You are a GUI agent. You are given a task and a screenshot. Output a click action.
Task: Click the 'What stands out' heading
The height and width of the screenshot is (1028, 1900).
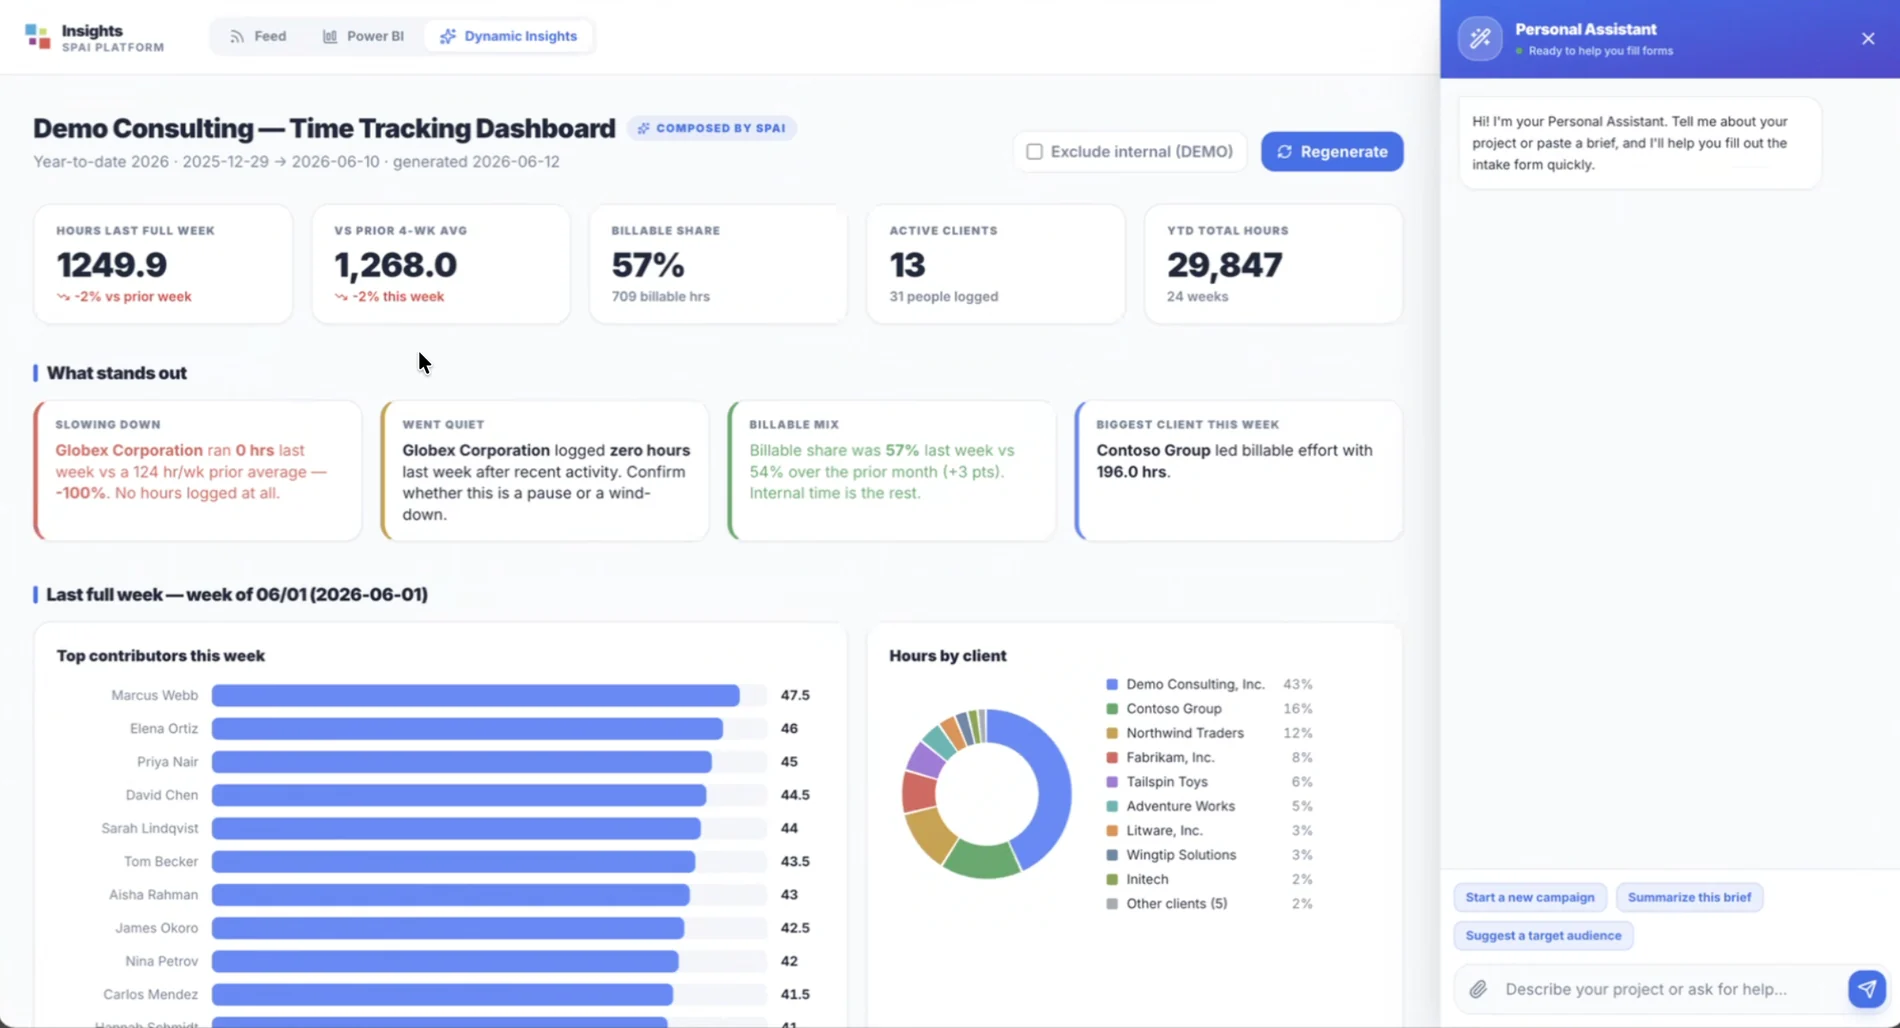click(x=117, y=373)
